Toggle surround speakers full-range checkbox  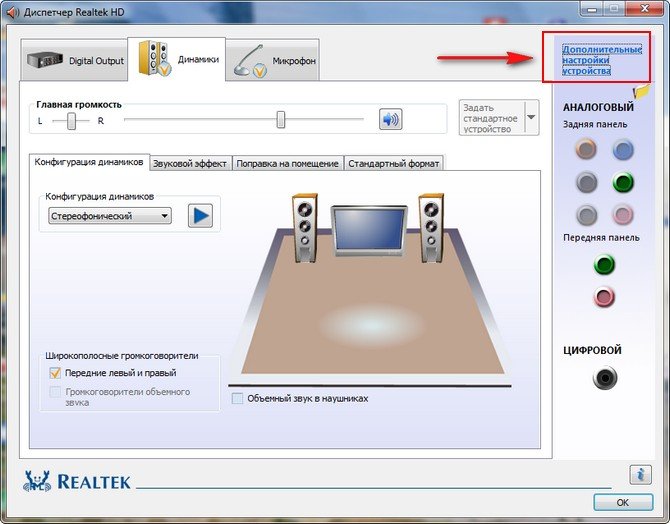pos(55,392)
